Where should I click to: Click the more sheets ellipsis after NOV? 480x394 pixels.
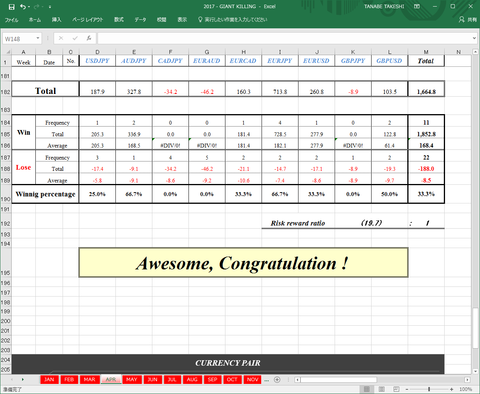(x=267, y=380)
